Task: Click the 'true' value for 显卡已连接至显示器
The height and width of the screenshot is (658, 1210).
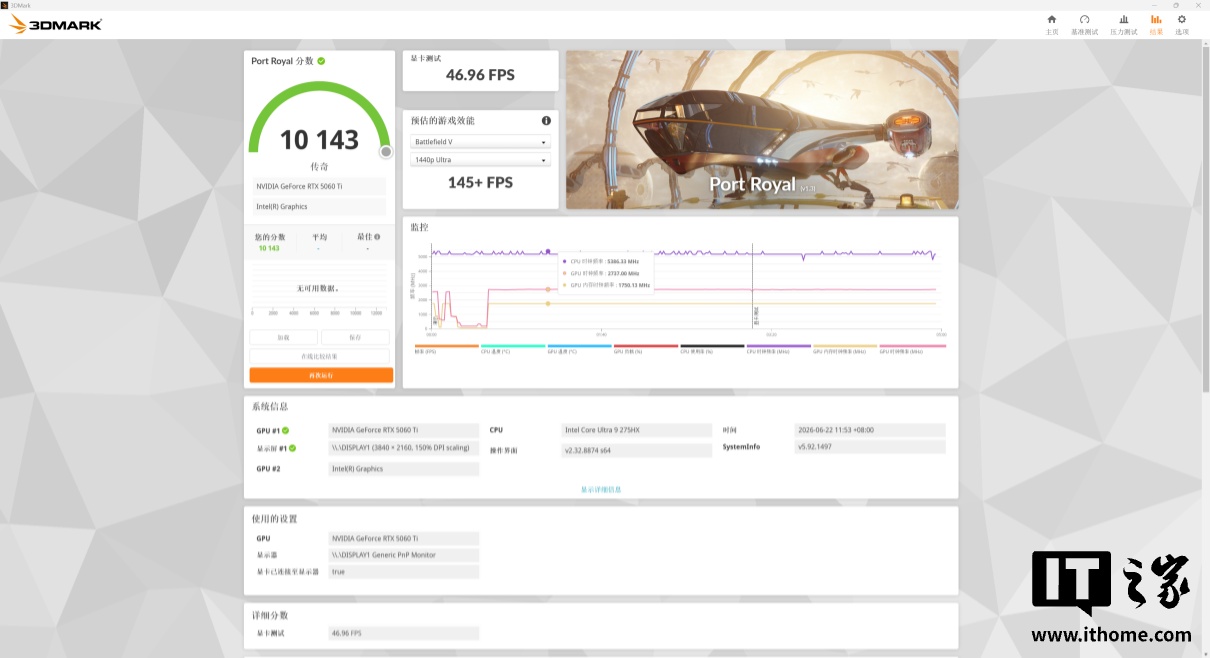Action: [403, 572]
